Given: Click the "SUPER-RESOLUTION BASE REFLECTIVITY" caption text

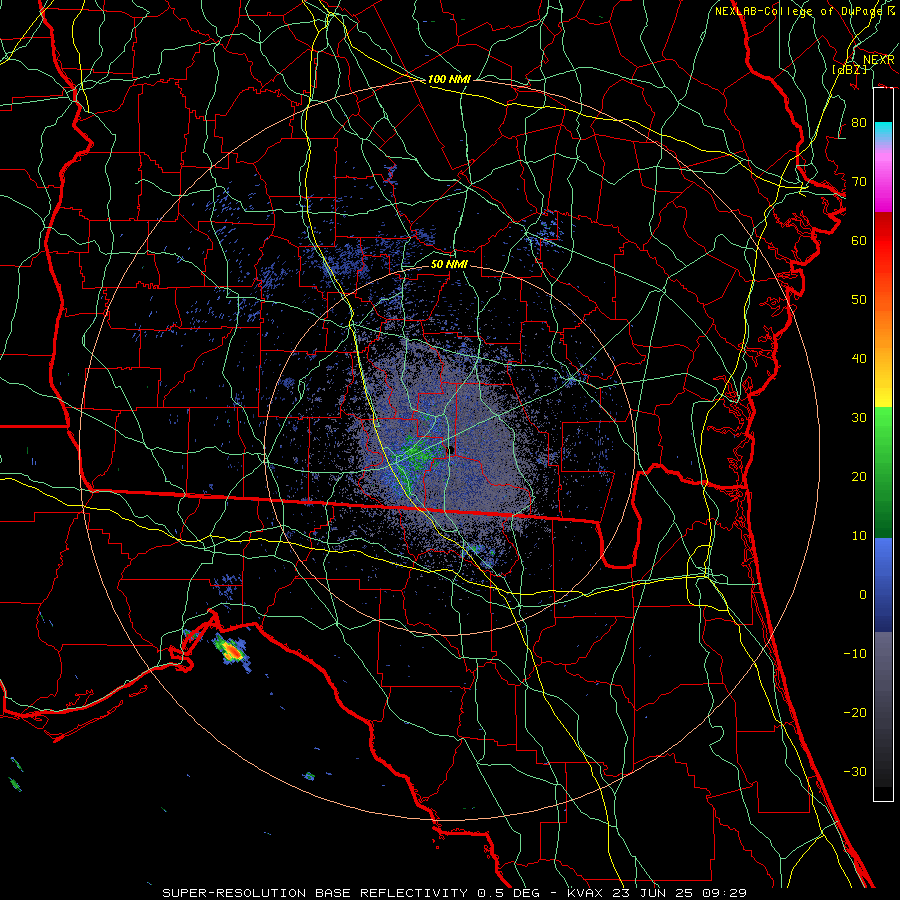Looking at the screenshot, I should pos(315,893).
